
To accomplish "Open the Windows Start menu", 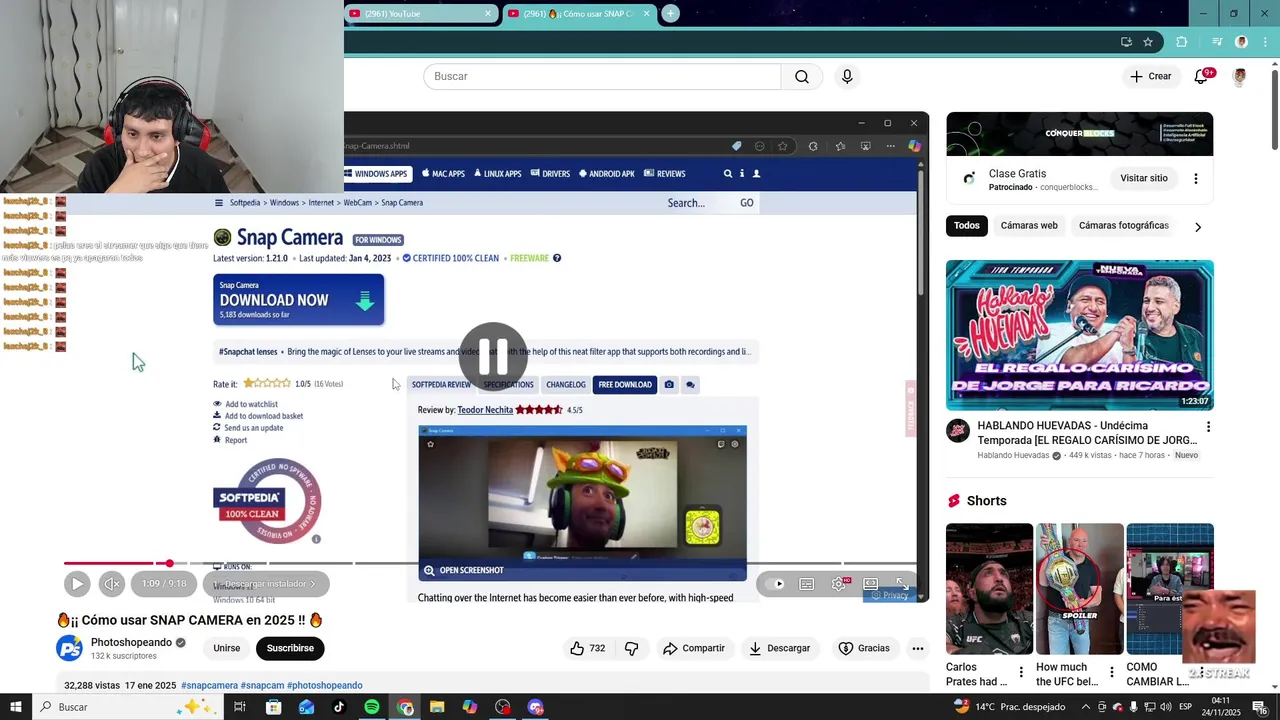I will click(16, 707).
